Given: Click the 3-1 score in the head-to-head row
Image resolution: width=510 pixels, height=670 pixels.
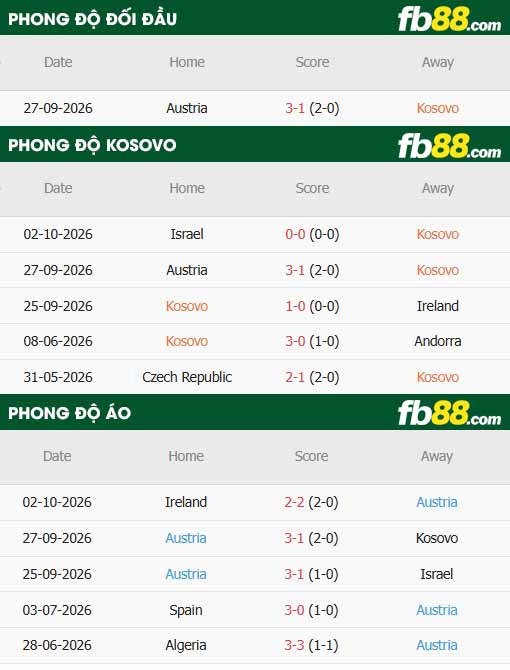Looking at the screenshot, I should (295, 108).
